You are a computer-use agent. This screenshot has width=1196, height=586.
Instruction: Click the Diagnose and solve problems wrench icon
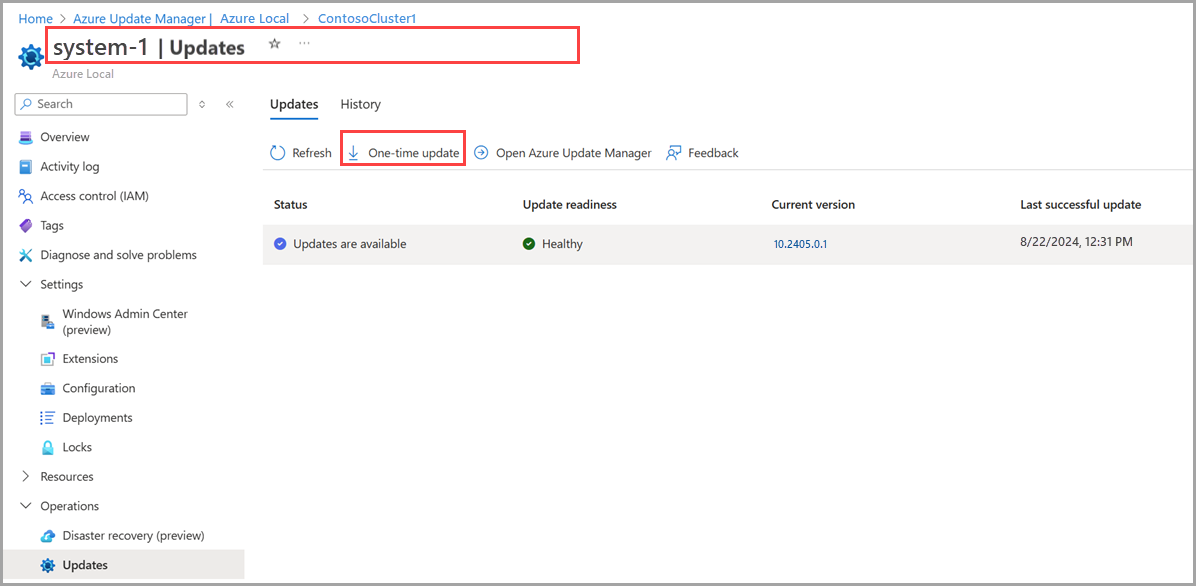(26, 255)
